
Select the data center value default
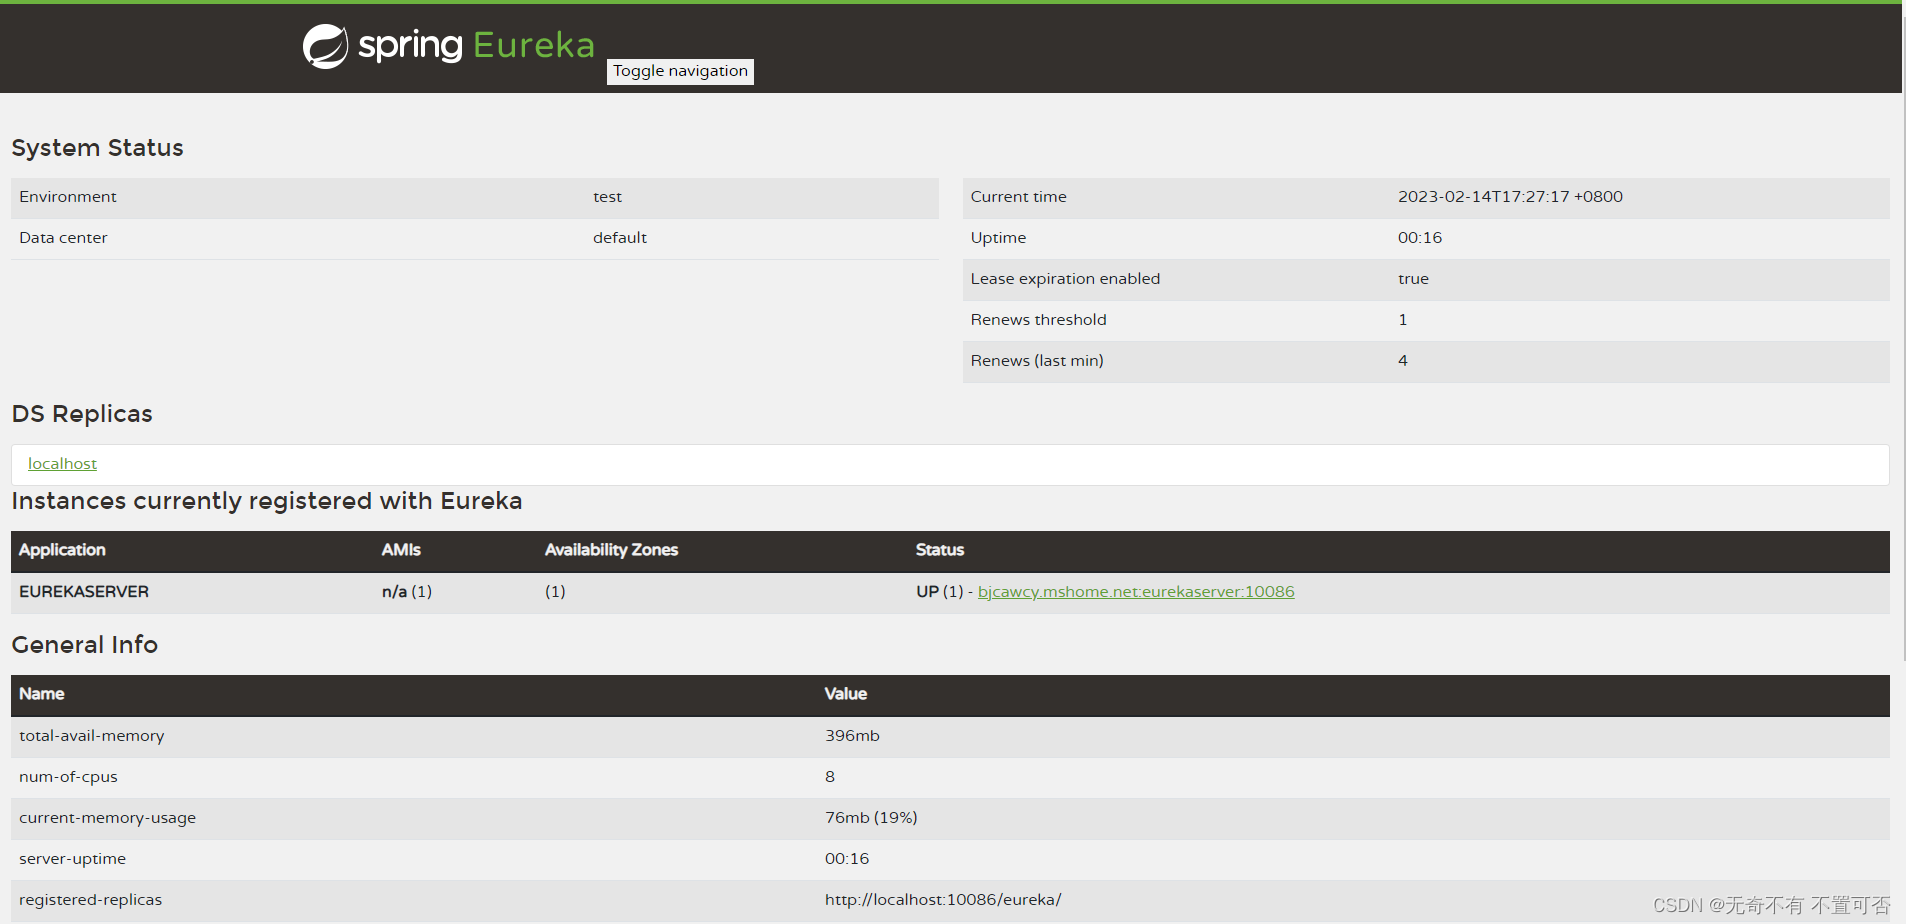tap(620, 238)
